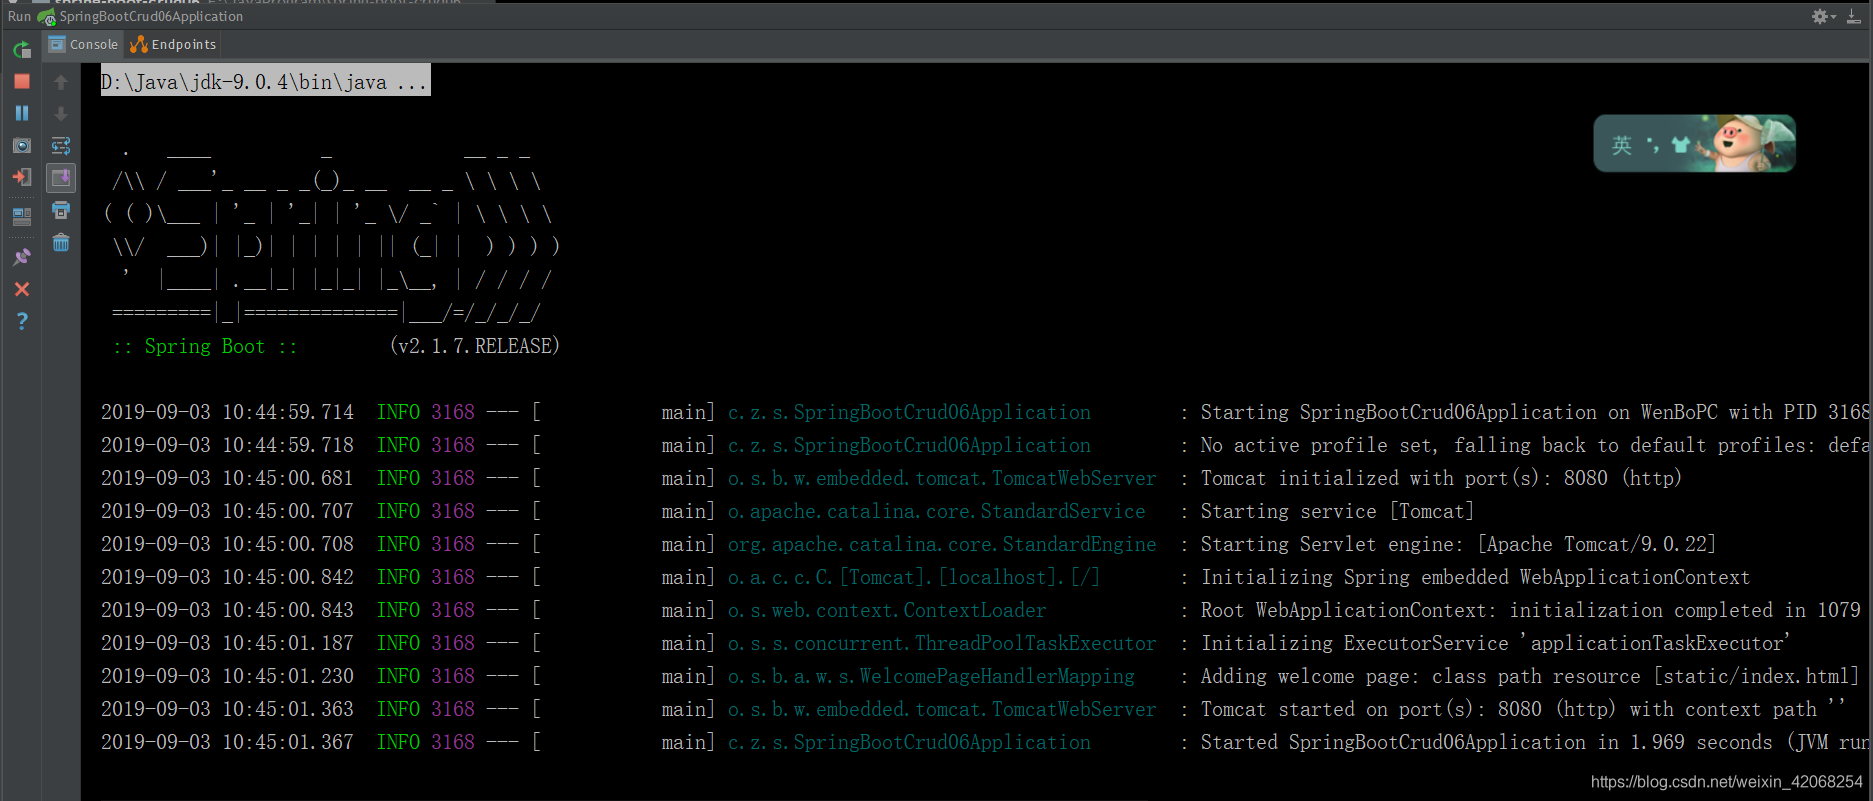Click the Down the stack trace arrow
Viewport: 1873px width, 801px height.
(x=61, y=114)
